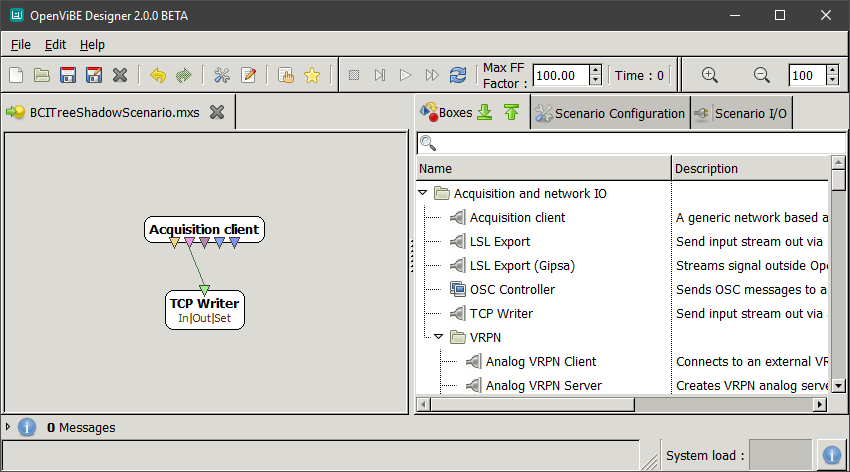Screen dimensions: 850x472
Task: Click the horizontal scrollbar left arrow
Action: (x=423, y=404)
